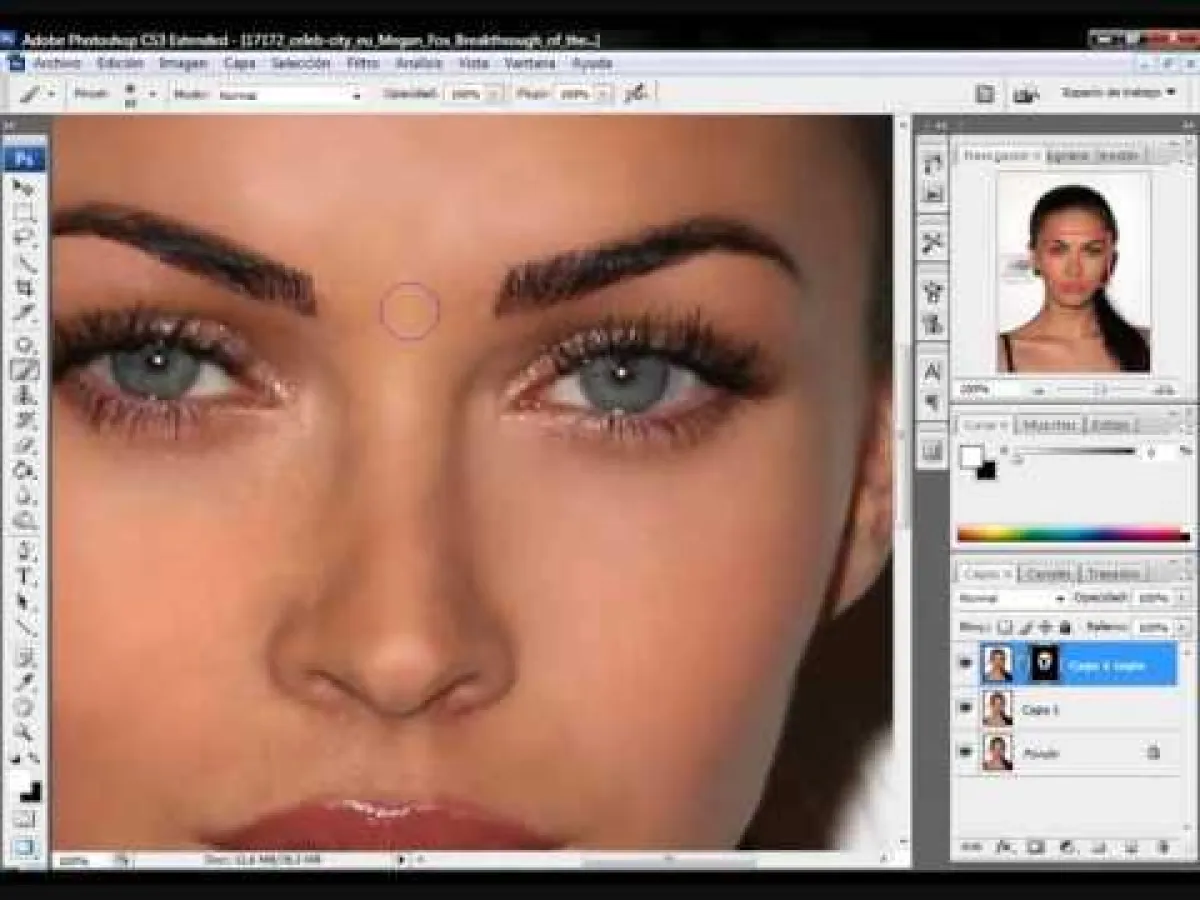Click the layer mask thumbnail on top layer
Image resolution: width=1200 pixels, height=900 pixels.
1043,663
